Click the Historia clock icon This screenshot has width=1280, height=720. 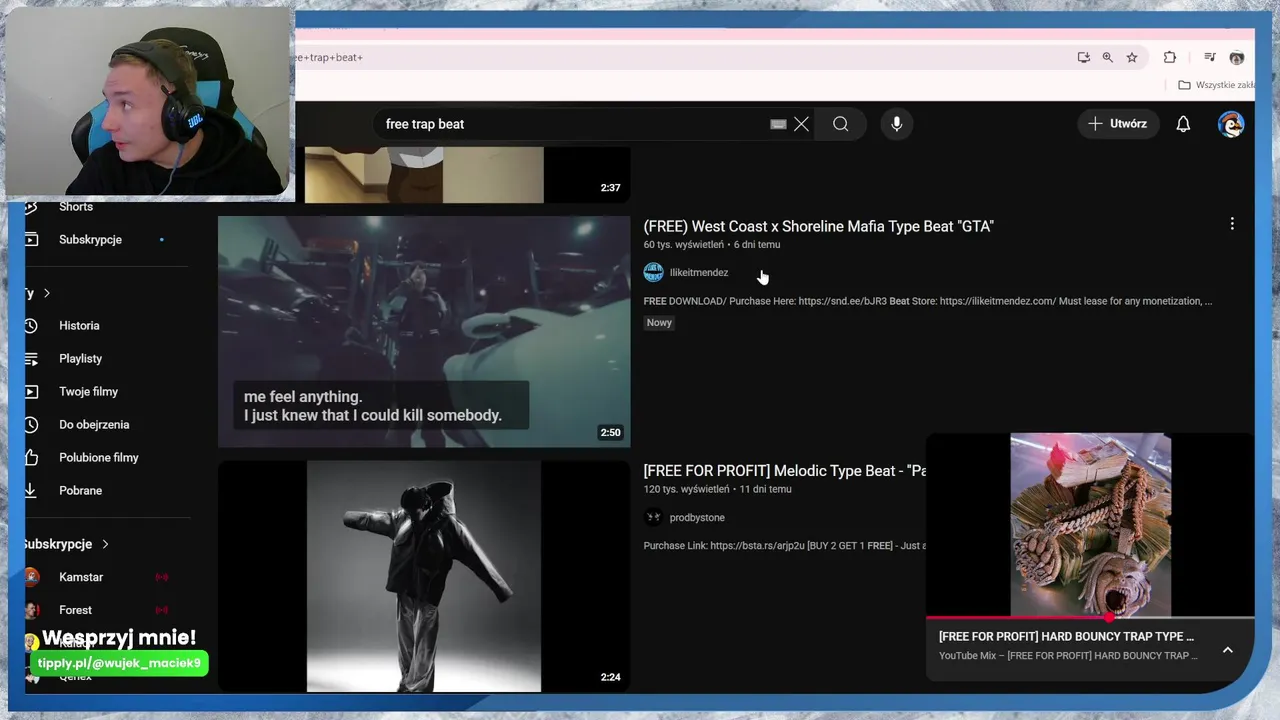[x=31, y=326]
